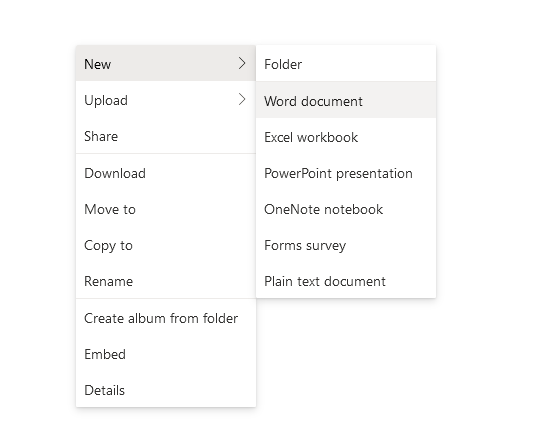Expand the chevron next to New
Viewport: 536px width, 443px height.
[242, 63]
